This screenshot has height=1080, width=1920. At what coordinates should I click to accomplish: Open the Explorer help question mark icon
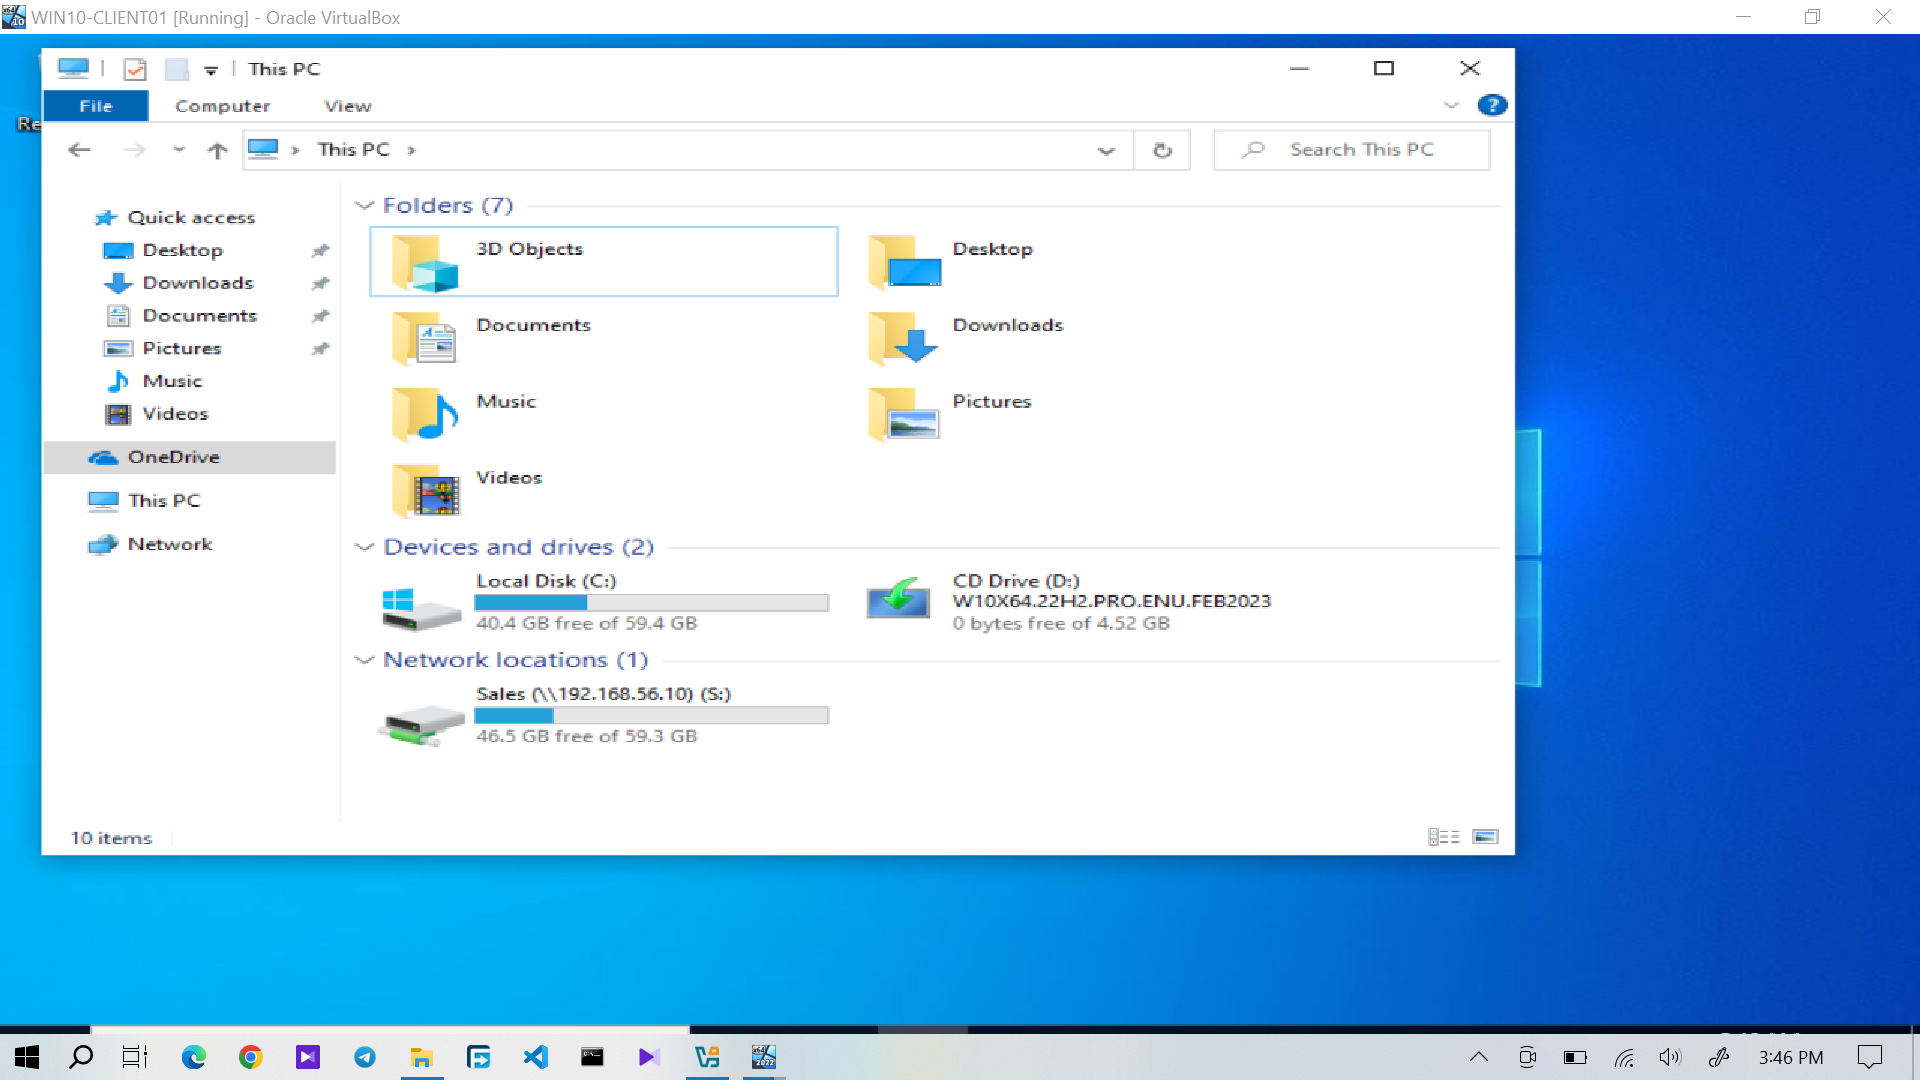tap(1492, 105)
